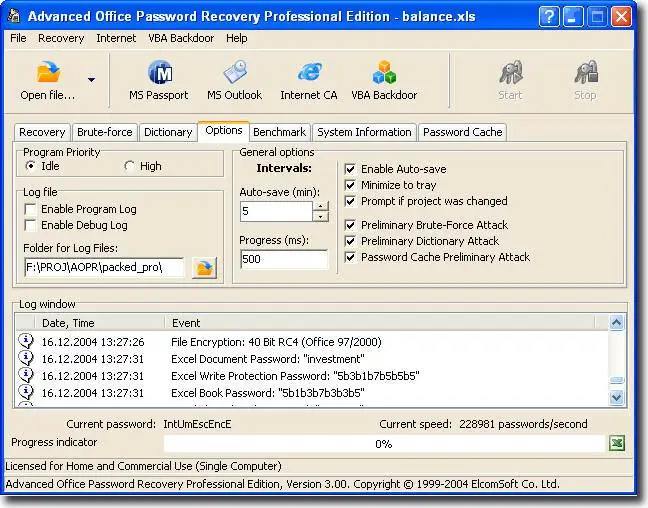Open the Recovery menu
Screen dimensions: 648x508
[61, 38]
